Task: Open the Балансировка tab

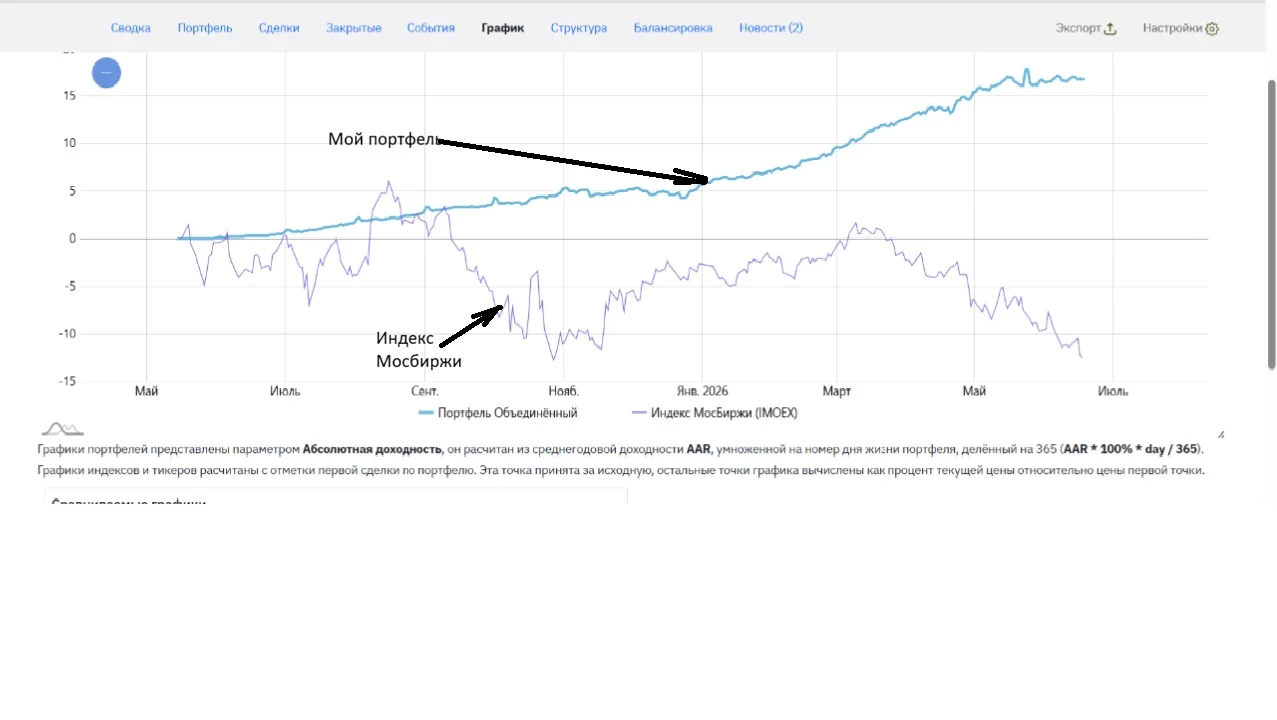Action: pyautogui.click(x=673, y=28)
